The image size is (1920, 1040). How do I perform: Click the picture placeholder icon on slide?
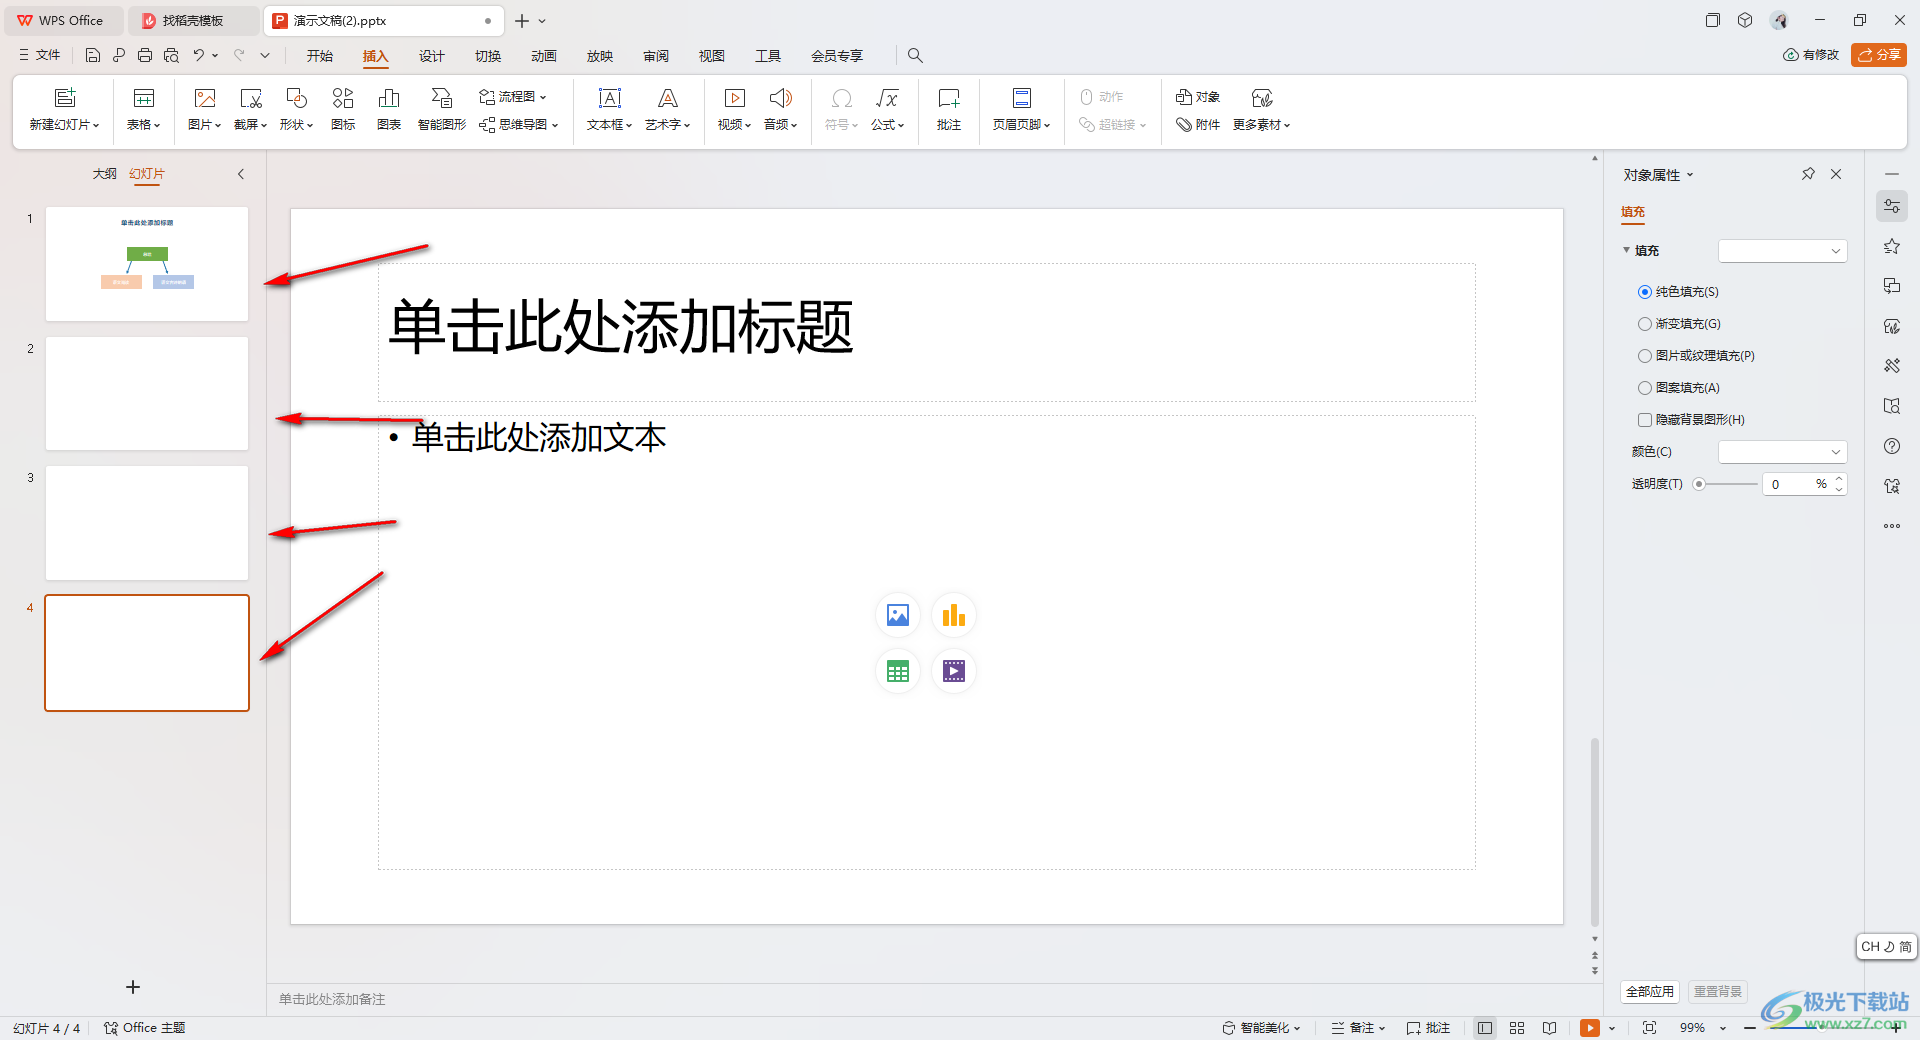898,615
